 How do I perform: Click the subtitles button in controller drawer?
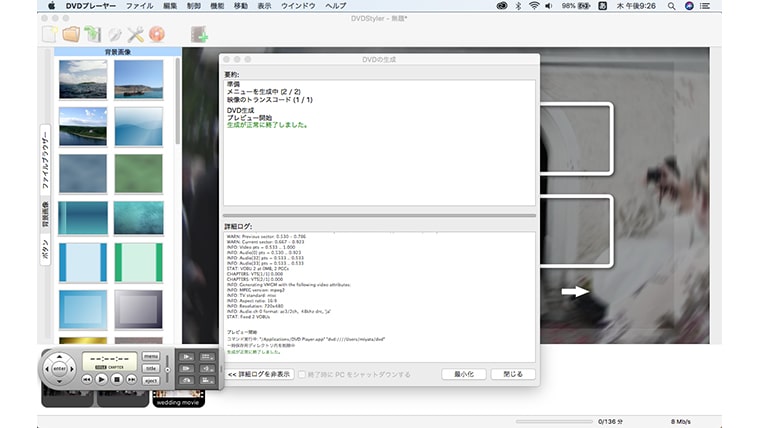tap(207, 357)
